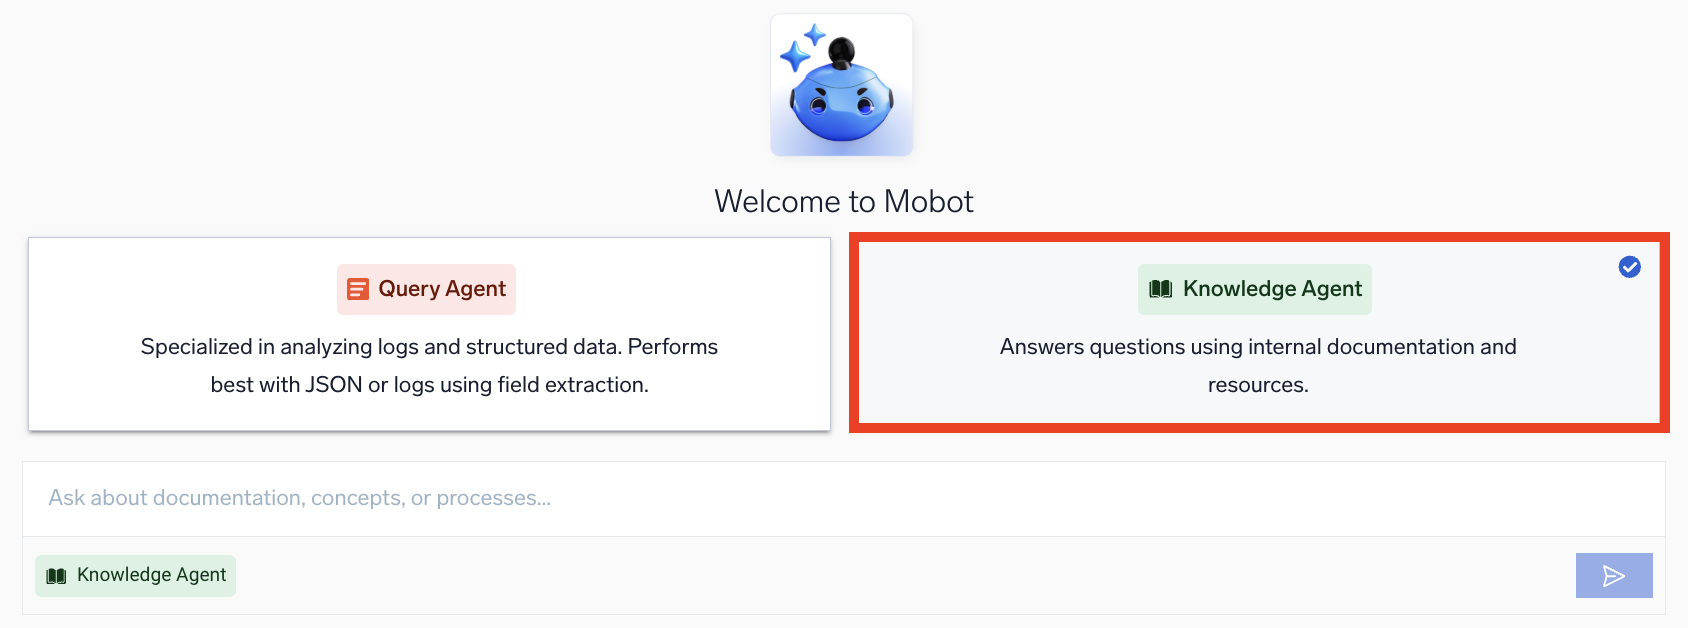Switch to the Query Agent panel

pos(430,333)
